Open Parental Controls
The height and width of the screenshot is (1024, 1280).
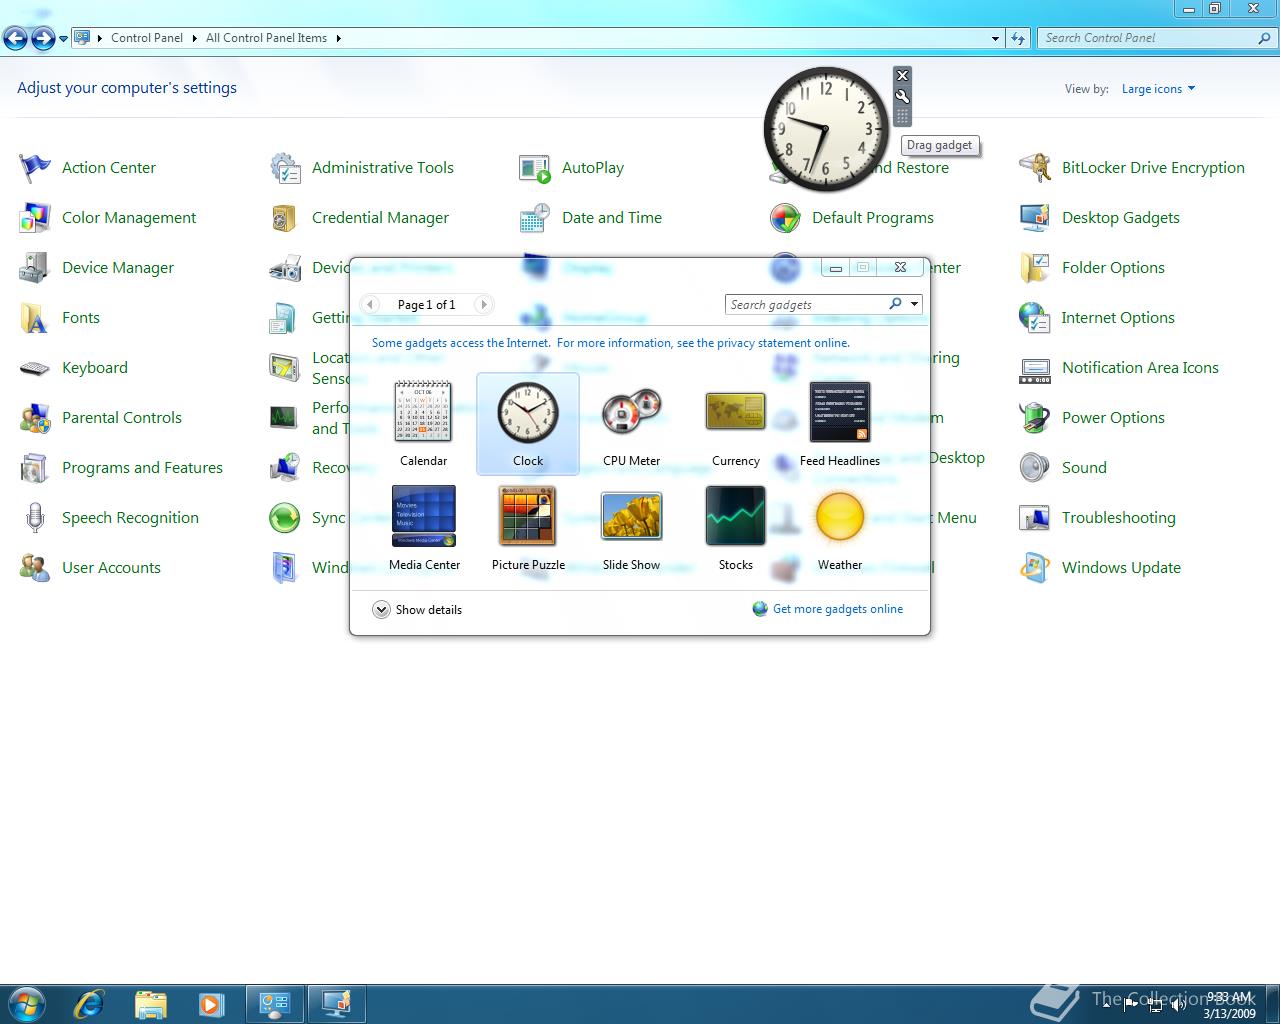[101, 418]
